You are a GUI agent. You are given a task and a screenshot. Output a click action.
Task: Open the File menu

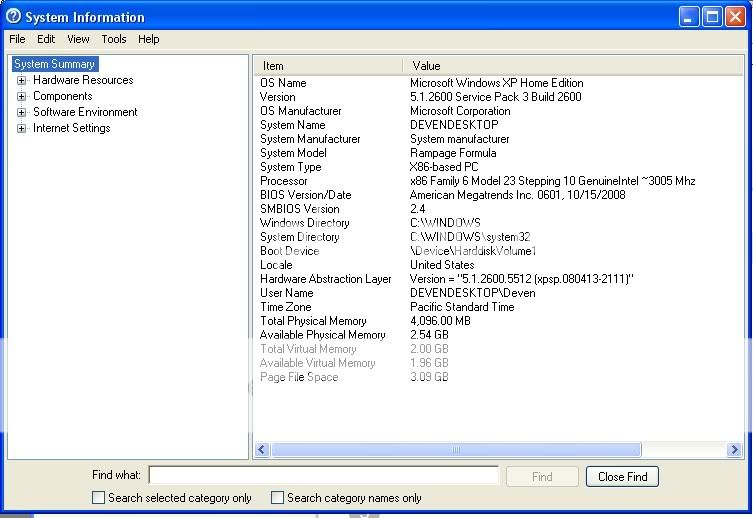17,39
